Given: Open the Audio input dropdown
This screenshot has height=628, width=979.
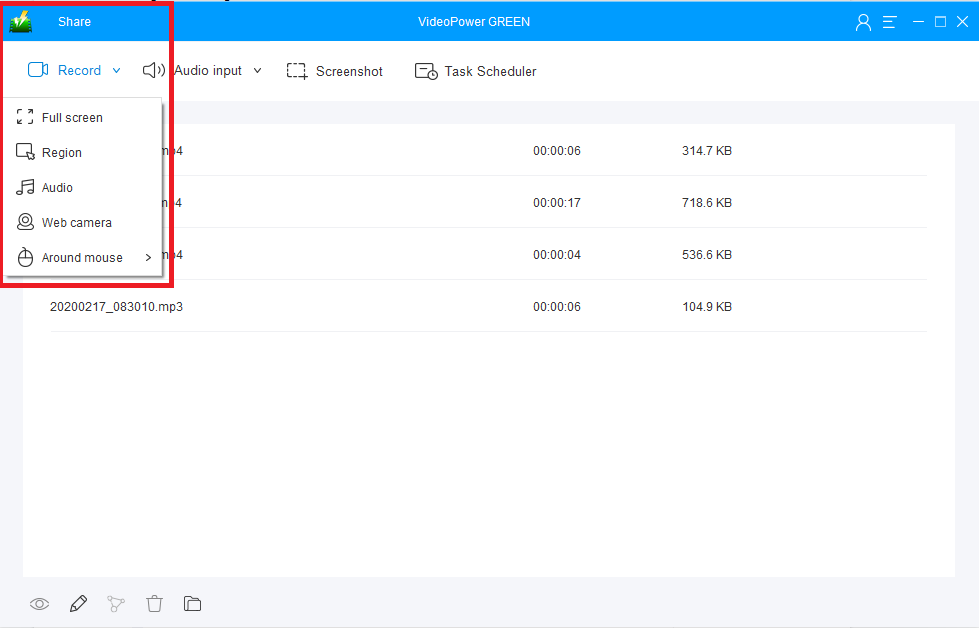Looking at the screenshot, I should point(258,70).
